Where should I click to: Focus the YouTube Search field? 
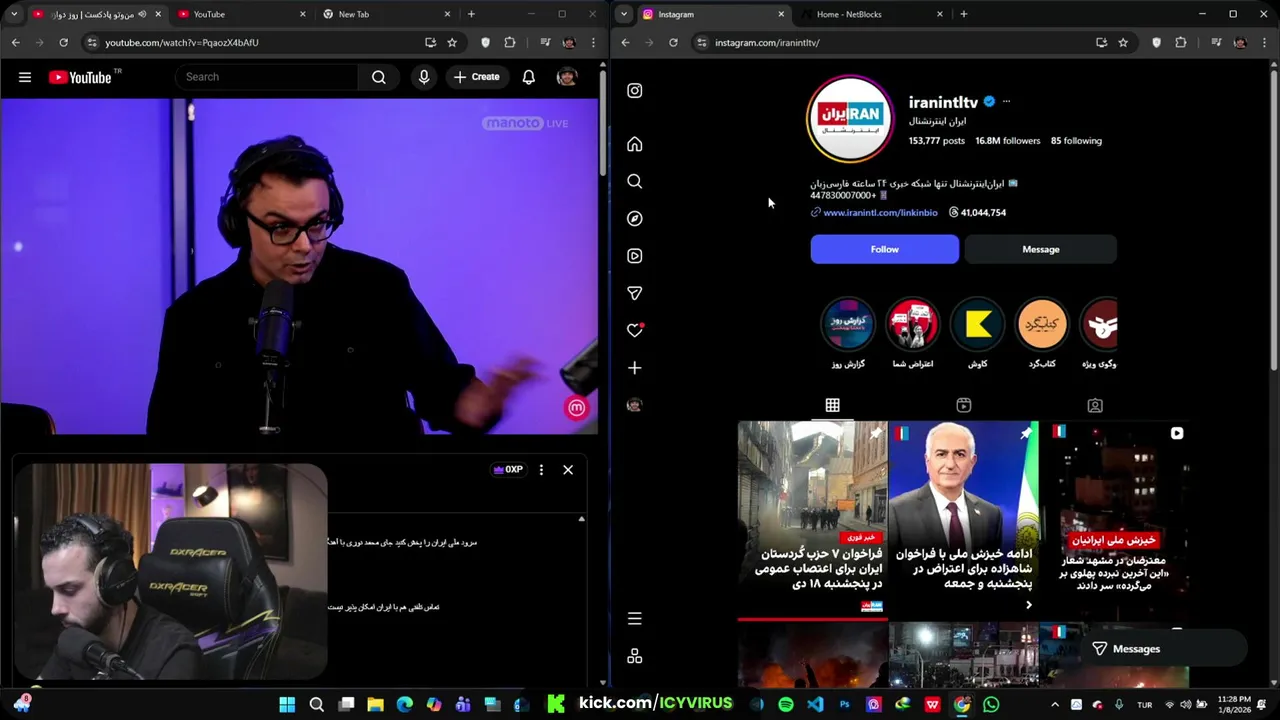267,77
